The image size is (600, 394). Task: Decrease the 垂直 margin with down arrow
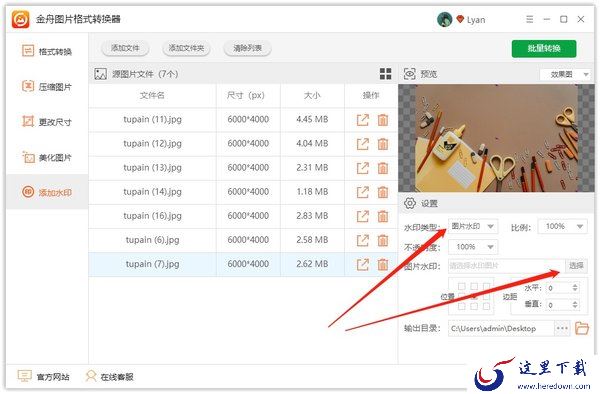[x=575, y=307]
